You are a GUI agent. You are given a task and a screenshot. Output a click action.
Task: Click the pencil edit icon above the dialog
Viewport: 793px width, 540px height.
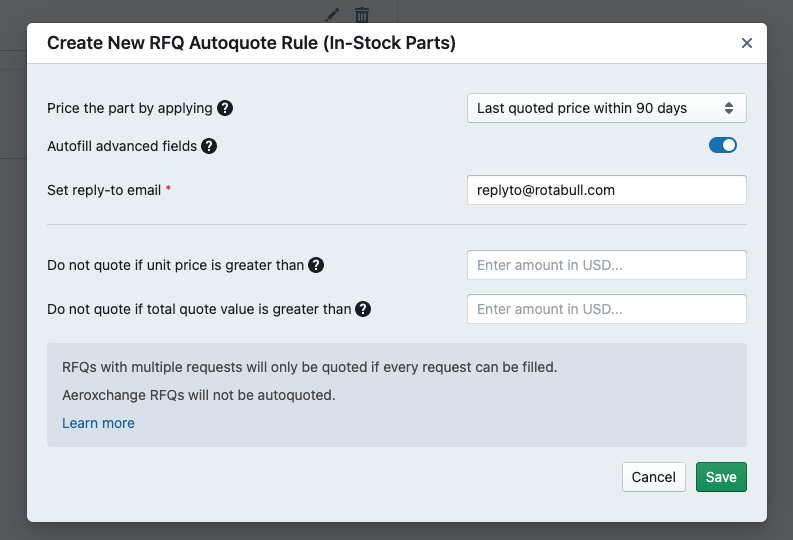click(333, 14)
